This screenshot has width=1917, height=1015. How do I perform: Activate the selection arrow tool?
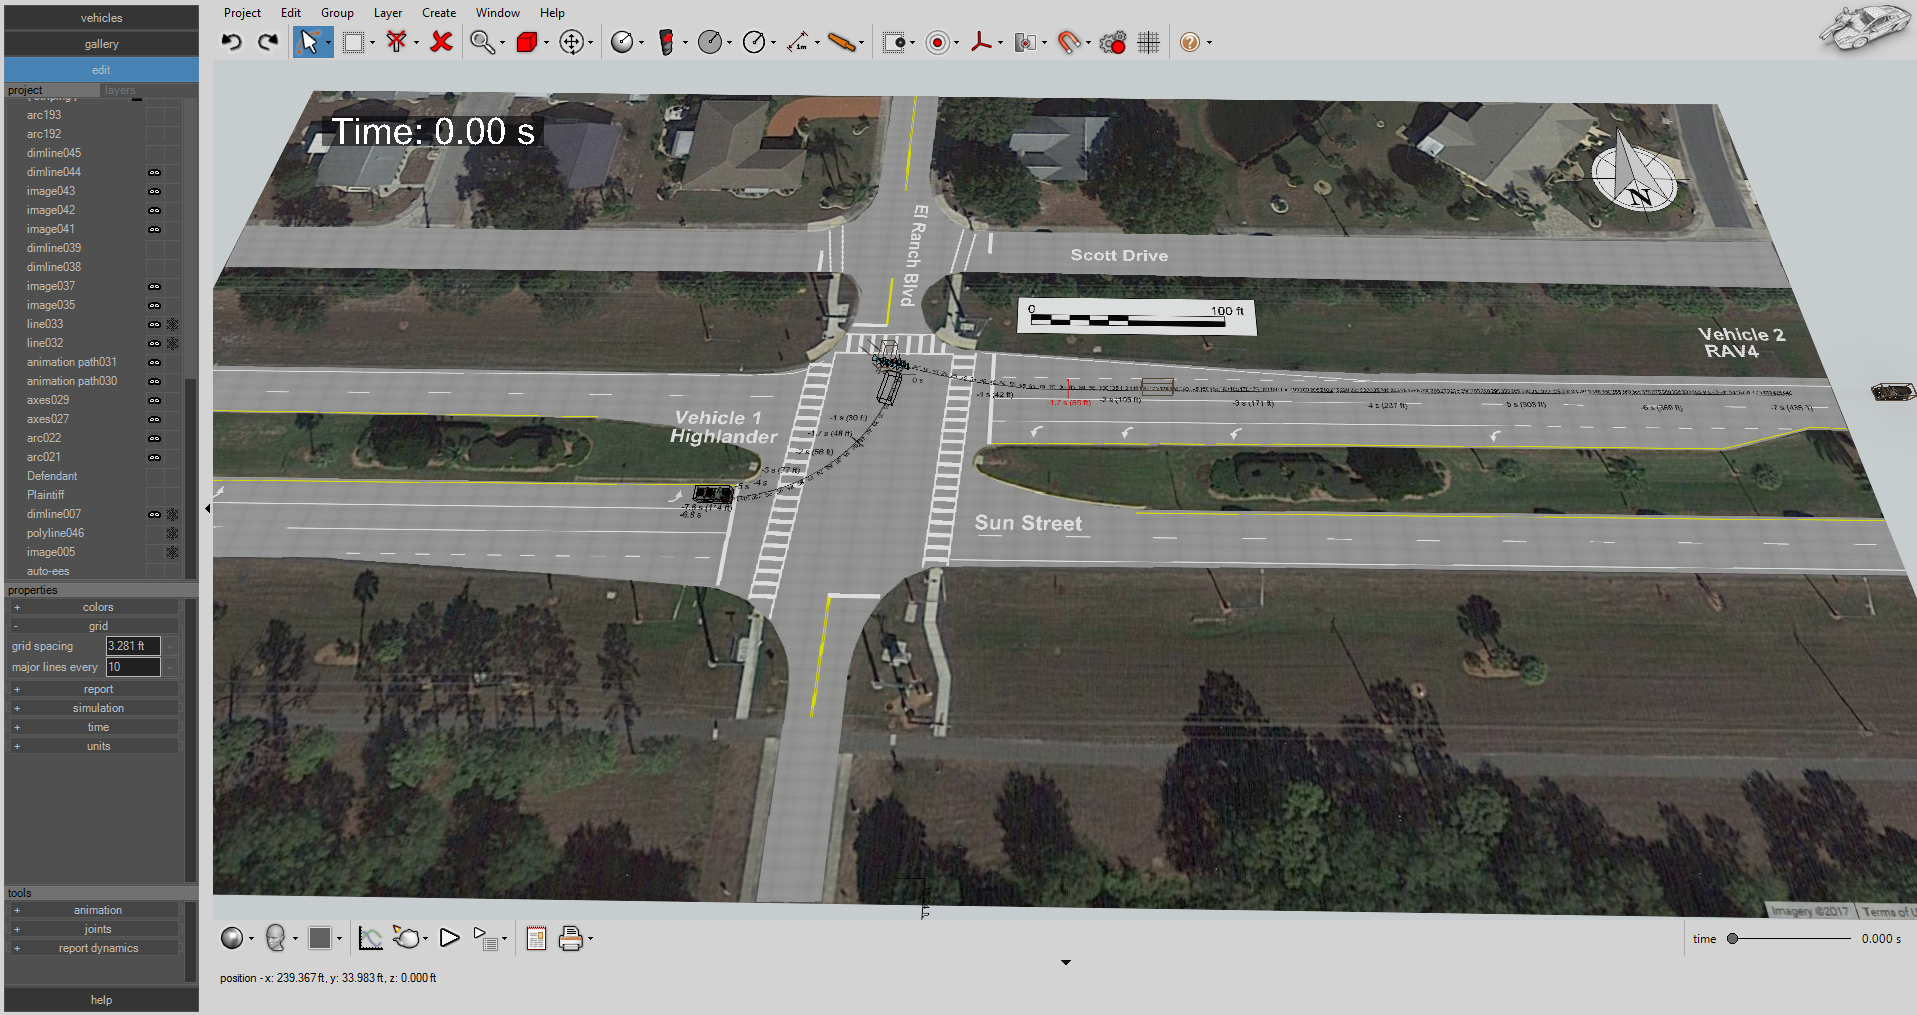(309, 42)
